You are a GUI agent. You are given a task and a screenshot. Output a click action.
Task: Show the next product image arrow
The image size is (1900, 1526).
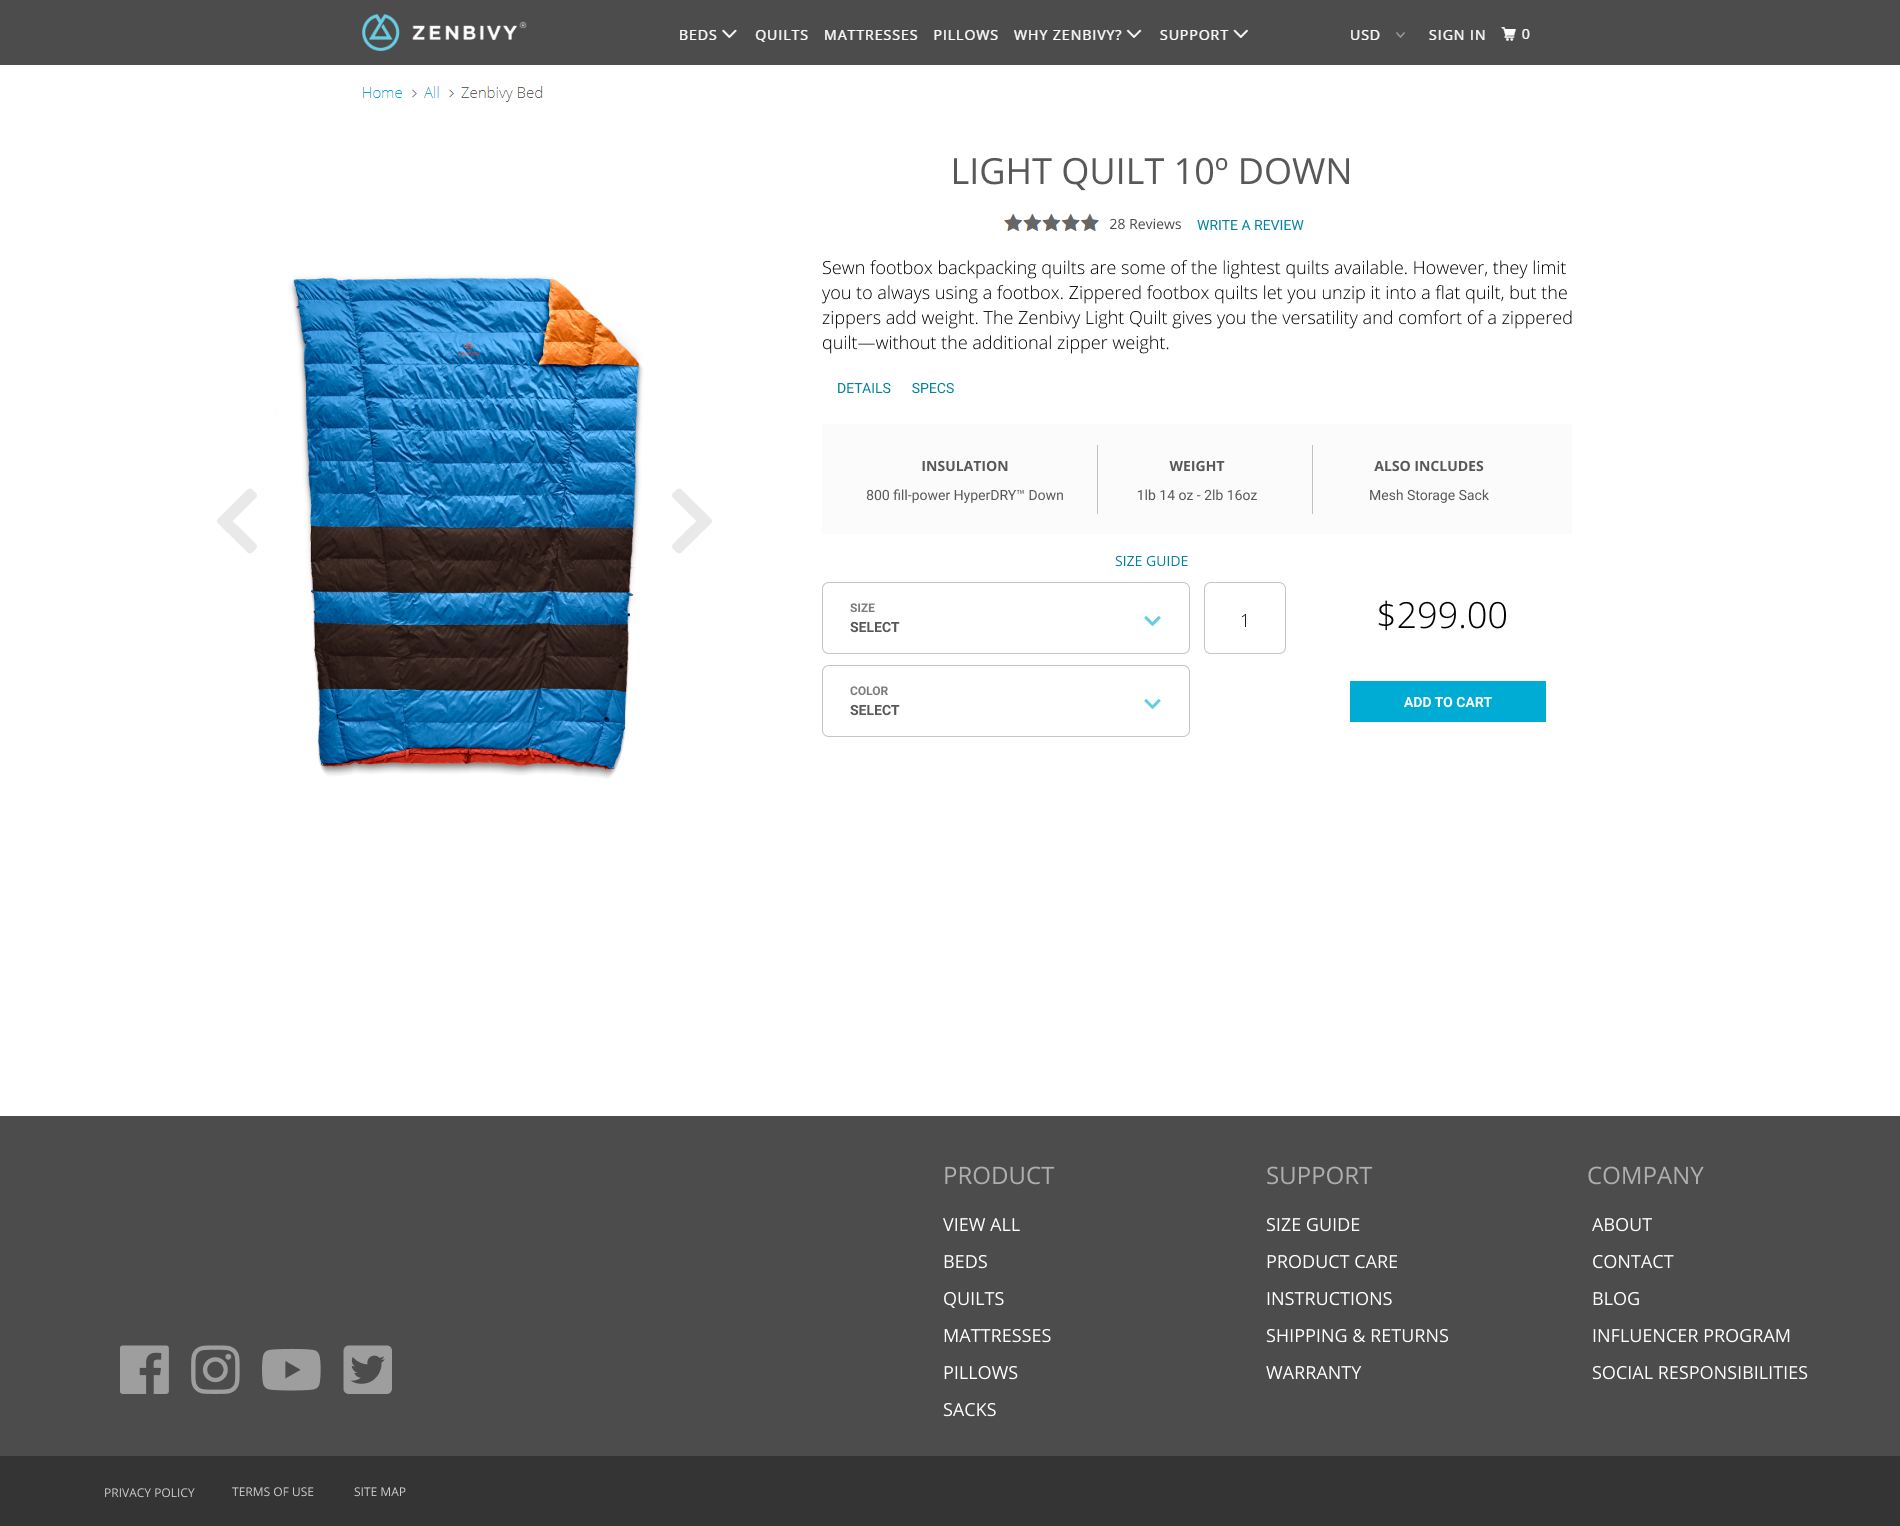click(x=691, y=521)
